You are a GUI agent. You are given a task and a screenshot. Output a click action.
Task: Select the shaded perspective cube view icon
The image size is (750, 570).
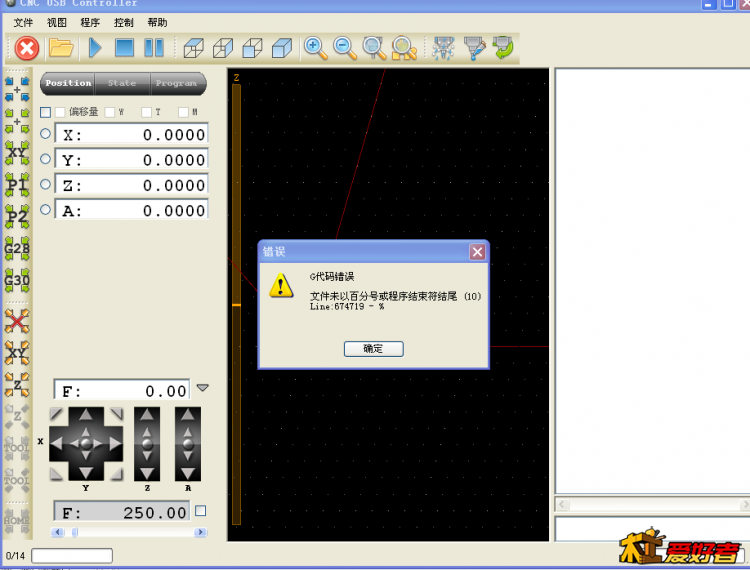282,48
